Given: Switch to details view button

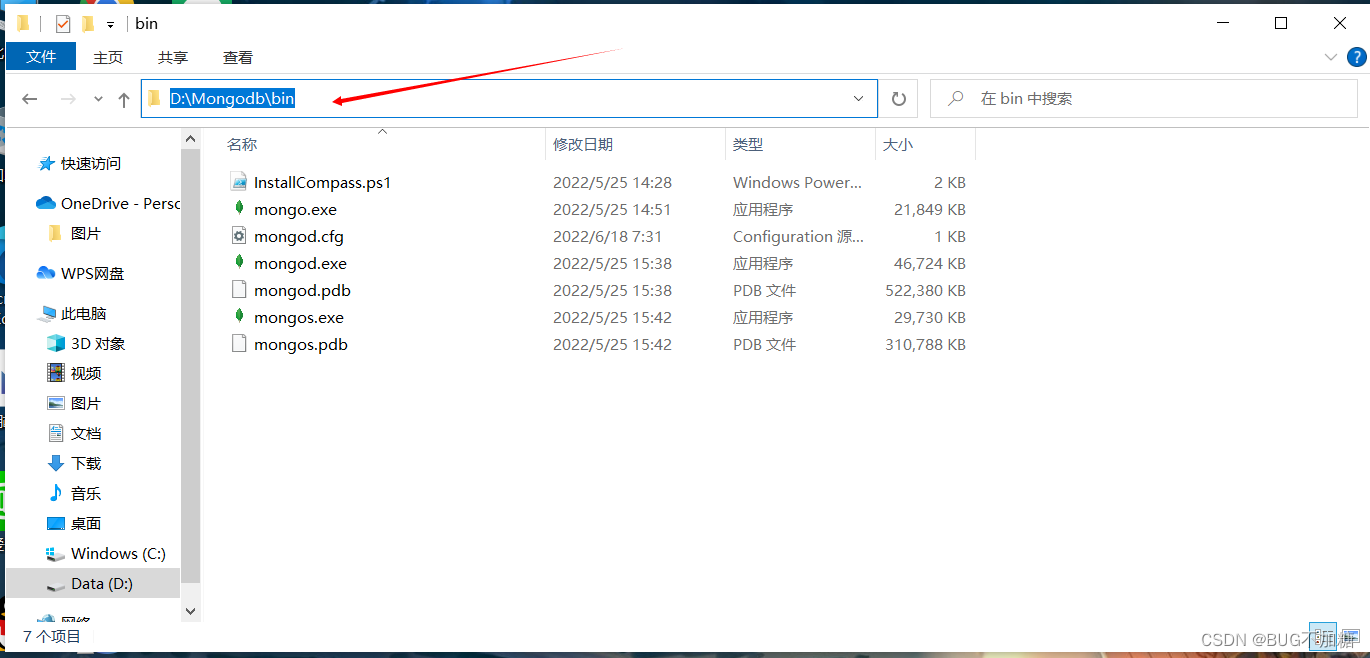Looking at the screenshot, I should 1322,636.
